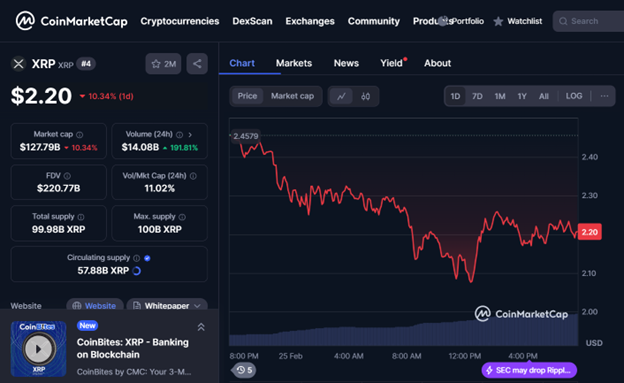Screen dimensions: 624x383
Task: Play the CoinBites XRP video
Action: (x=38, y=349)
